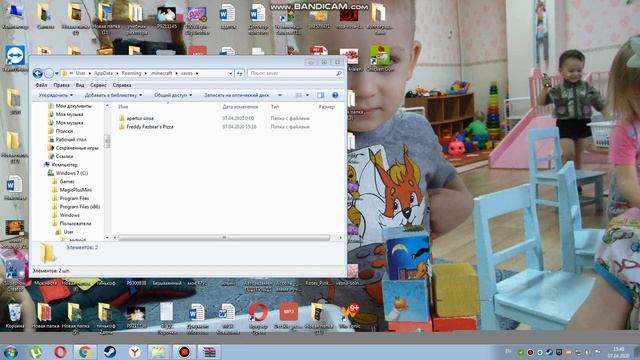Image resolution: width=640 pixels, height=360 pixels.
Task: Sort by the Имя column header
Action: 123,107
